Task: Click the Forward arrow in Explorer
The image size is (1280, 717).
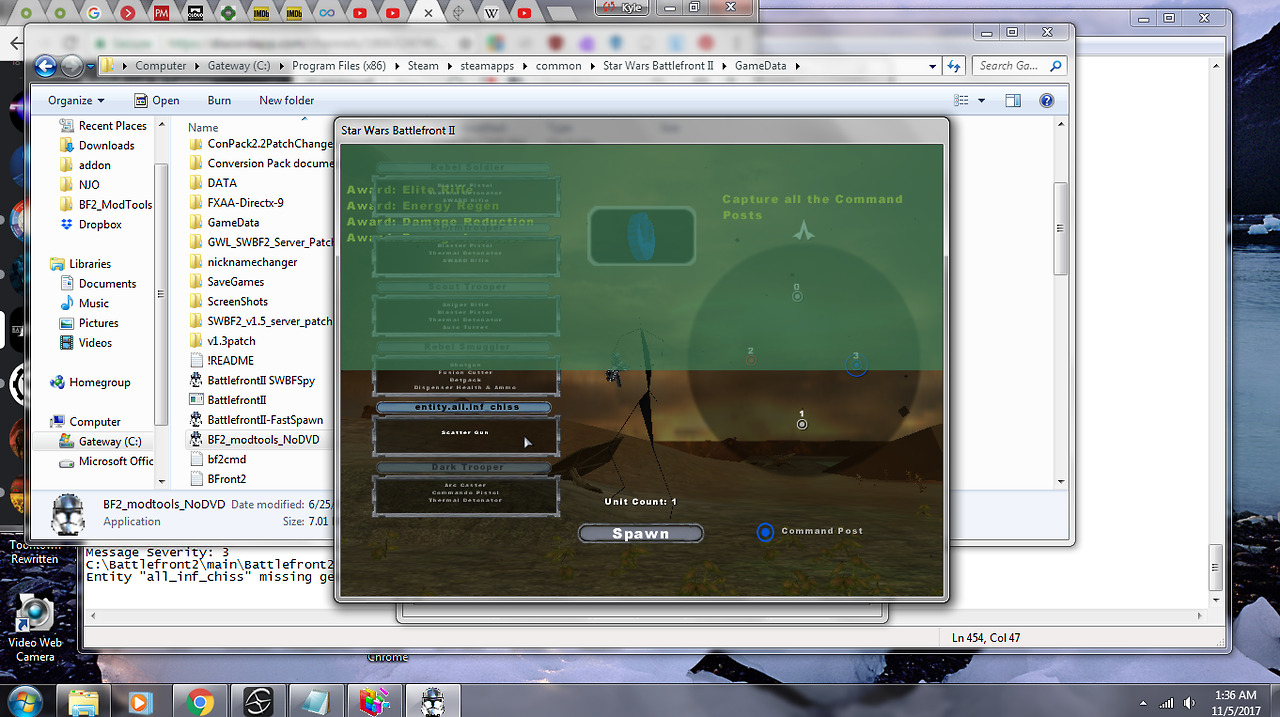Action: pos(71,66)
